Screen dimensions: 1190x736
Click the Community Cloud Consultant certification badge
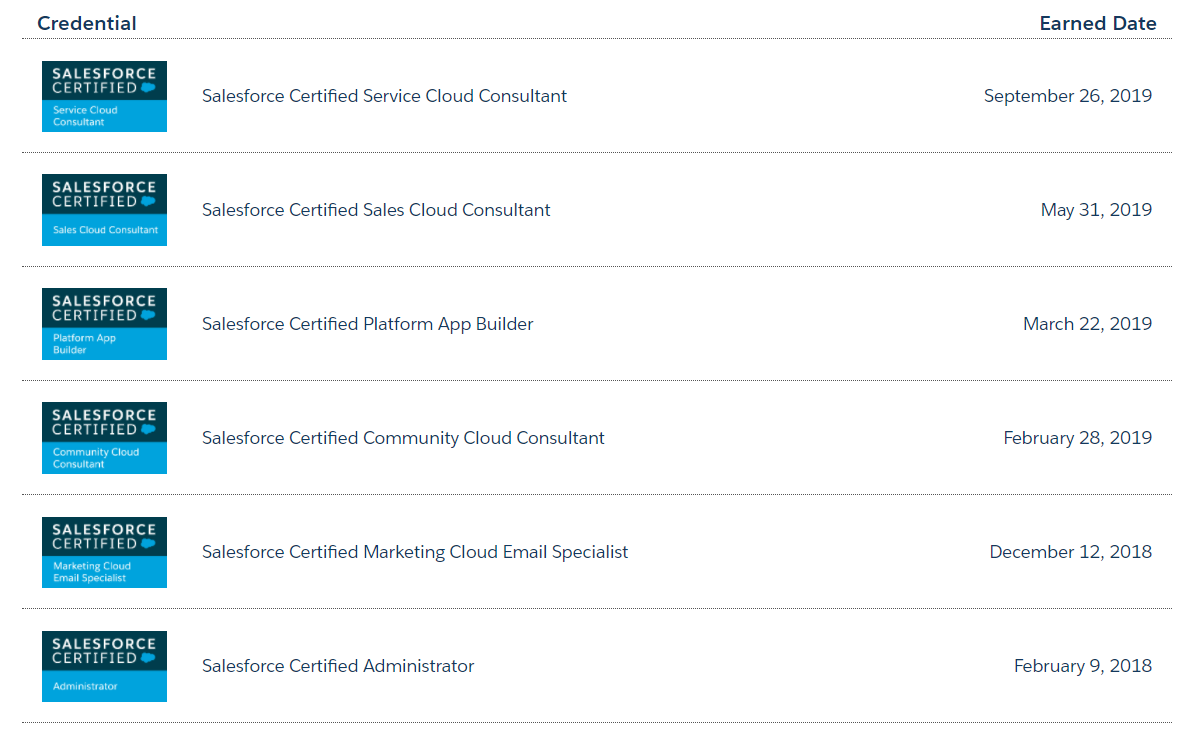[104, 438]
